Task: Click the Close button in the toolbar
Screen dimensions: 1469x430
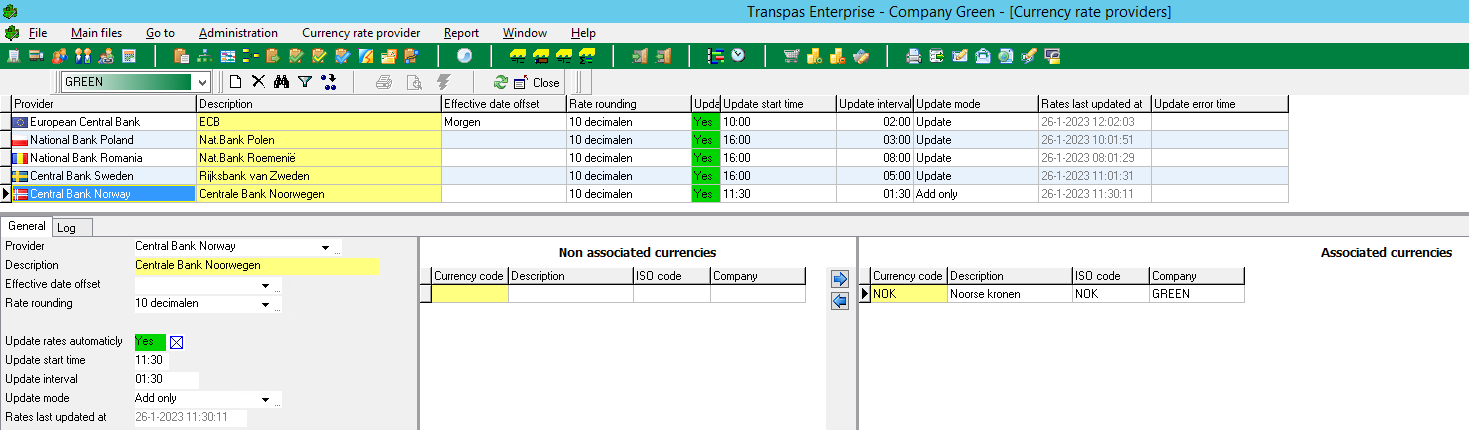Action: coord(536,82)
